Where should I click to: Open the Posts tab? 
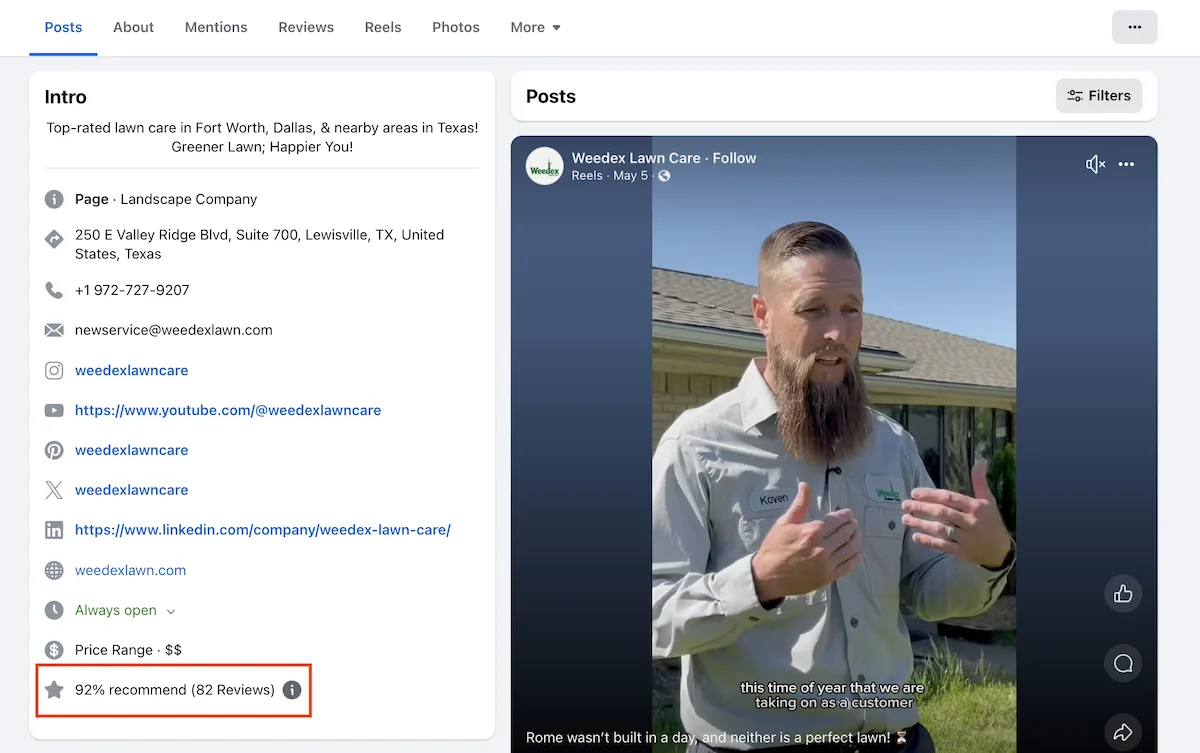click(63, 27)
